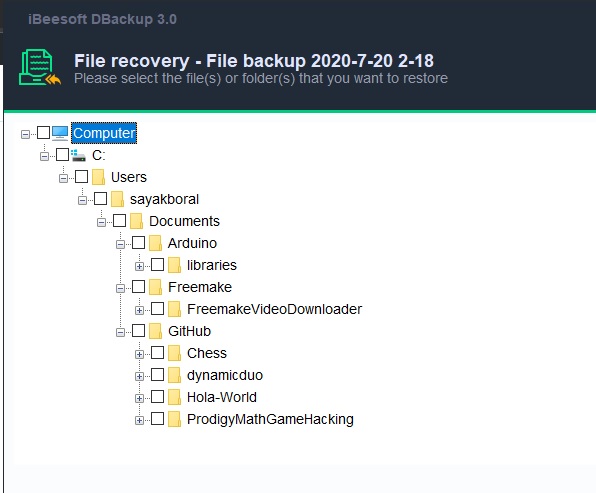The image size is (596, 493).
Task: Select the highlighted Computer label
Action: pyautogui.click(x=104, y=133)
